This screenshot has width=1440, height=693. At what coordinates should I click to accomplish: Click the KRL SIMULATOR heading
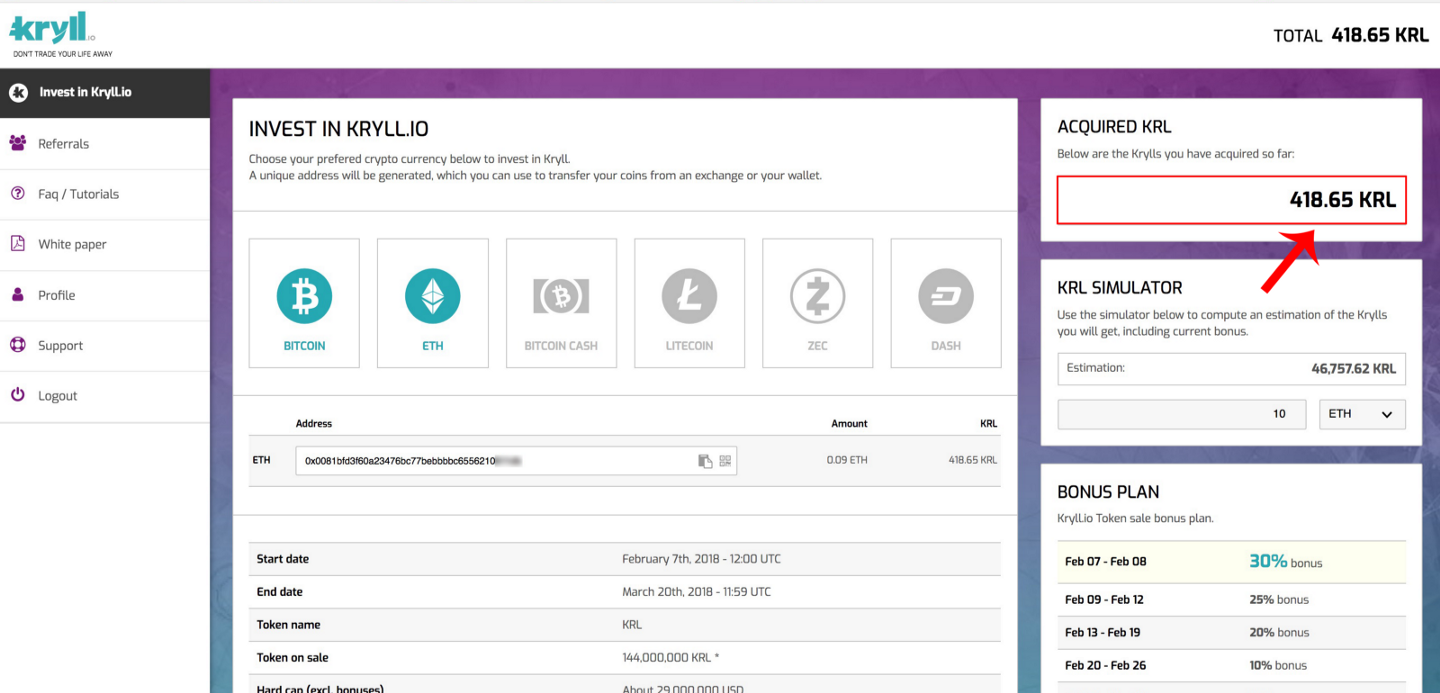(x=1120, y=288)
